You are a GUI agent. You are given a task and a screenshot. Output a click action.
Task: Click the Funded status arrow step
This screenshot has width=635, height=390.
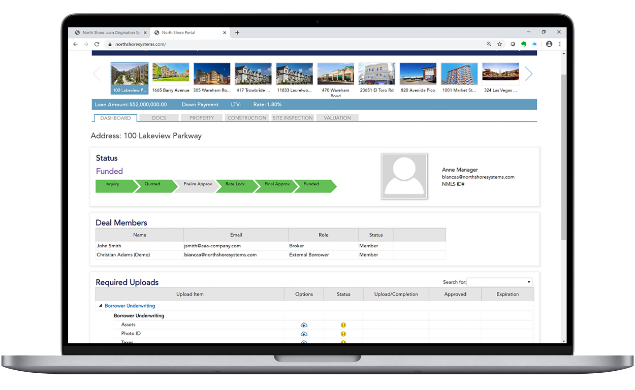click(x=315, y=186)
